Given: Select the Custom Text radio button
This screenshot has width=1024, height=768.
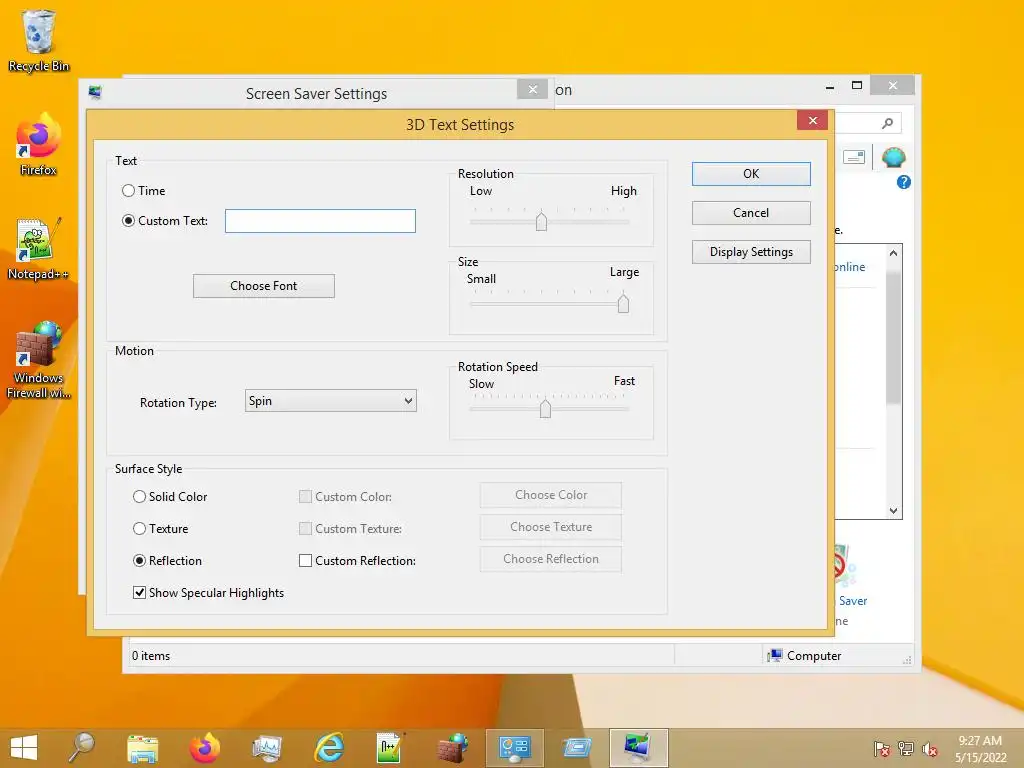Looking at the screenshot, I should 129,221.
